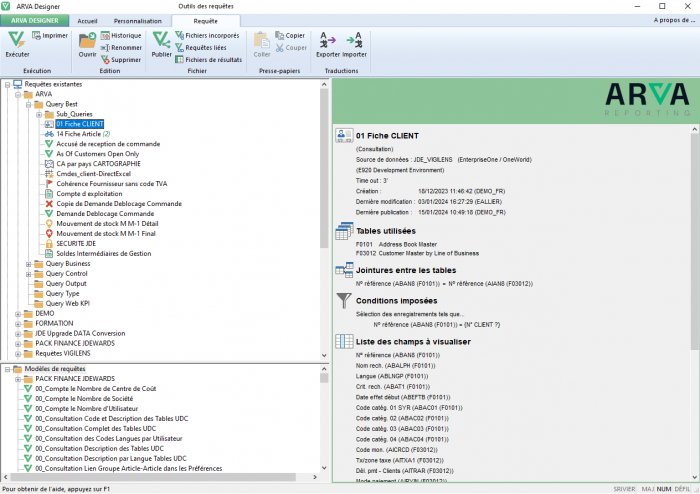Click the Jointures entre les tables icon
This screenshot has width=700, height=494.
tap(344, 270)
